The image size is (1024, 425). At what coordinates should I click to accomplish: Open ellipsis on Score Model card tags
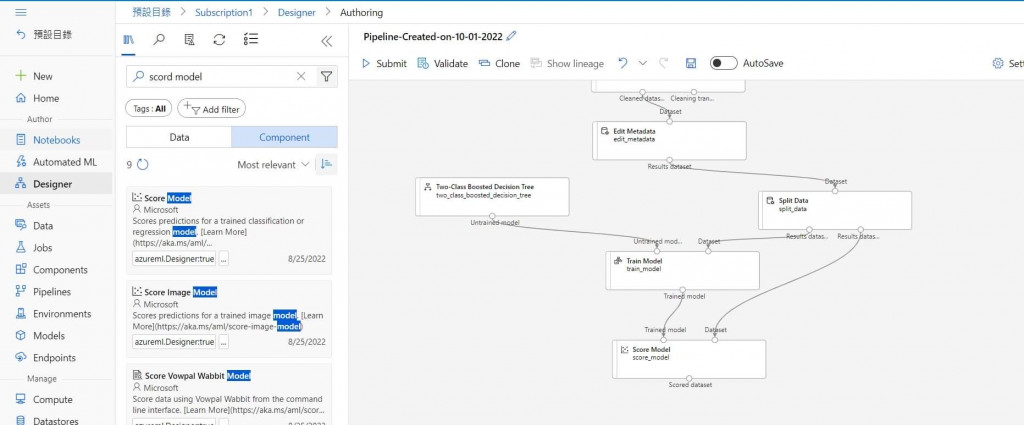tap(223, 259)
